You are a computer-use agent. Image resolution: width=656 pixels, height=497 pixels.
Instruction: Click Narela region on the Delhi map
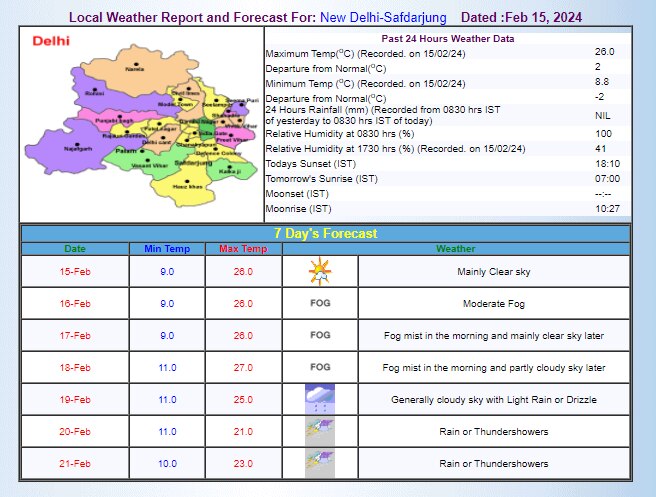(x=134, y=68)
